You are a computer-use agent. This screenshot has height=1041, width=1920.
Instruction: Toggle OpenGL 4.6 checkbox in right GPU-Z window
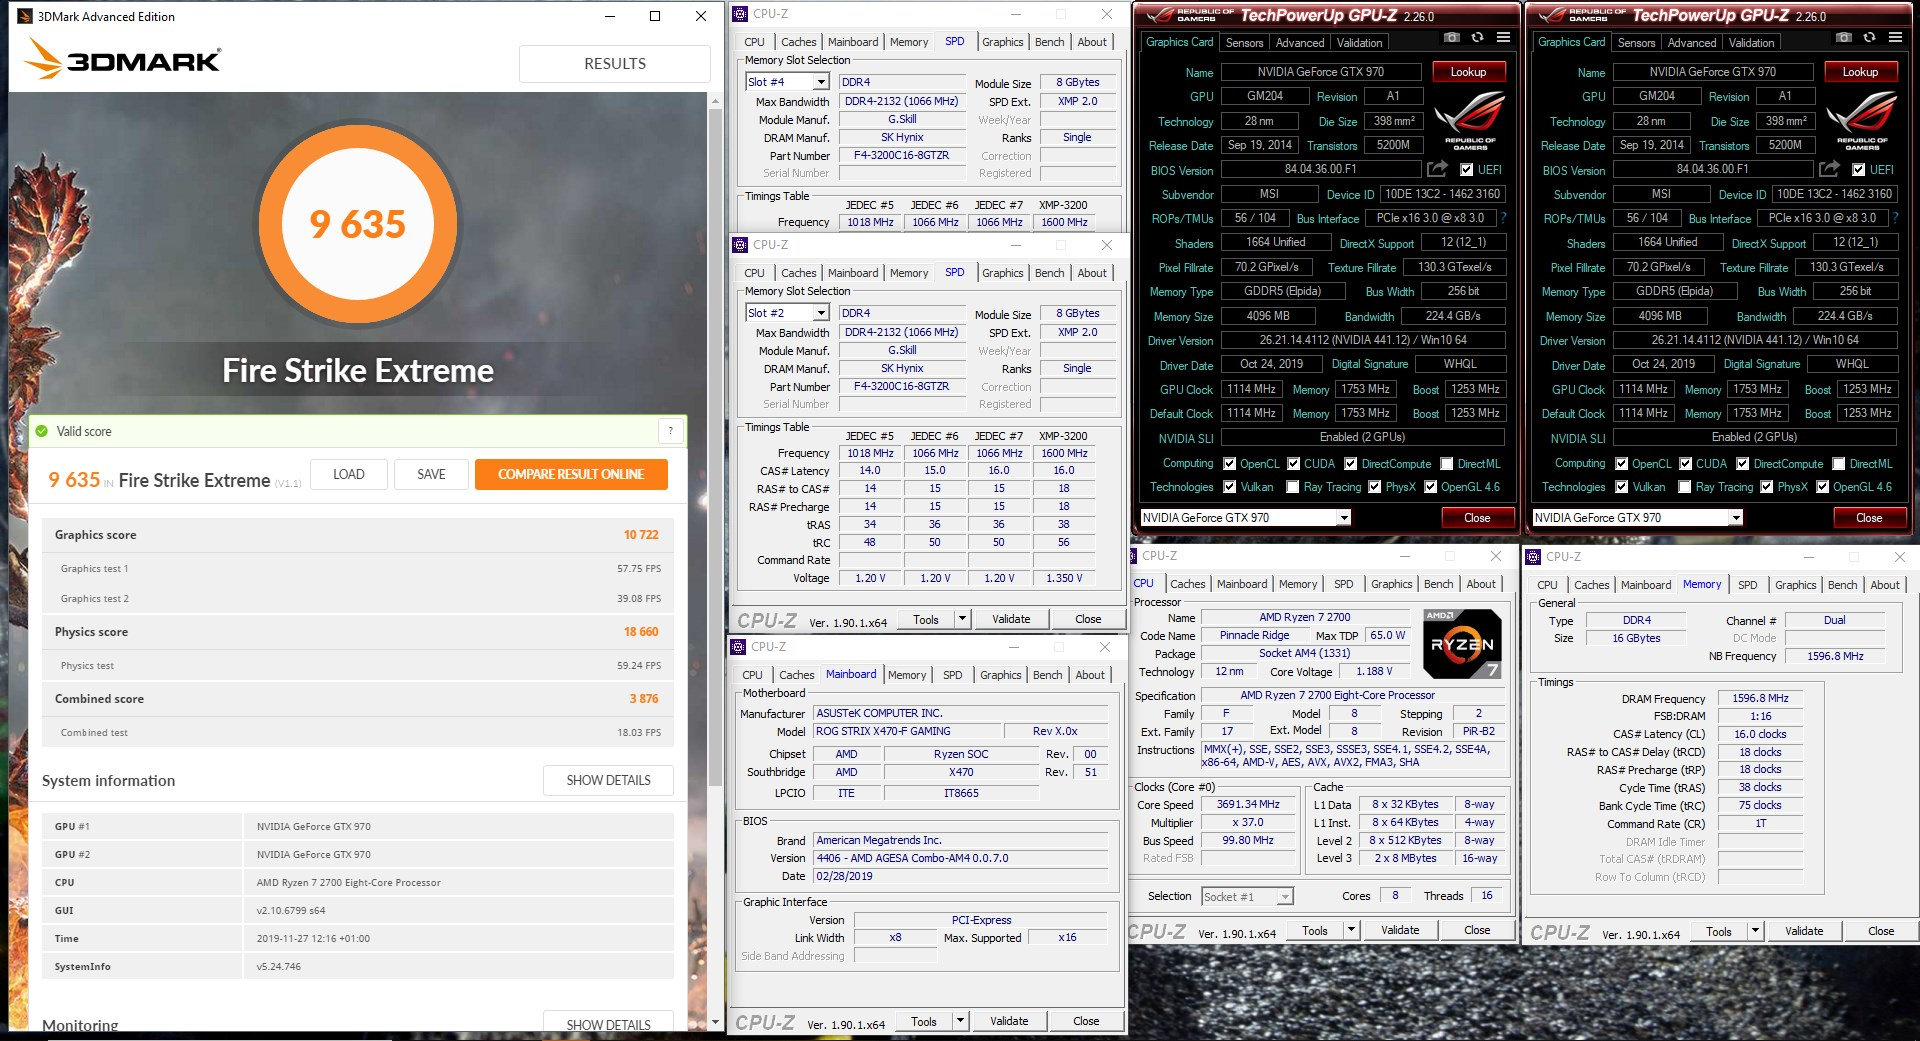[x=1823, y=487]
